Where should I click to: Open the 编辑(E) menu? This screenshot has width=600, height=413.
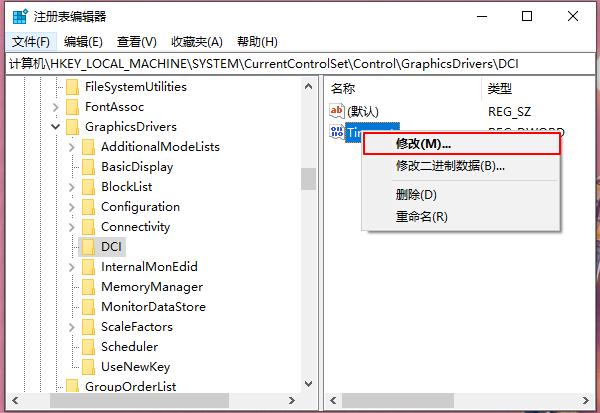coord(83,41)
